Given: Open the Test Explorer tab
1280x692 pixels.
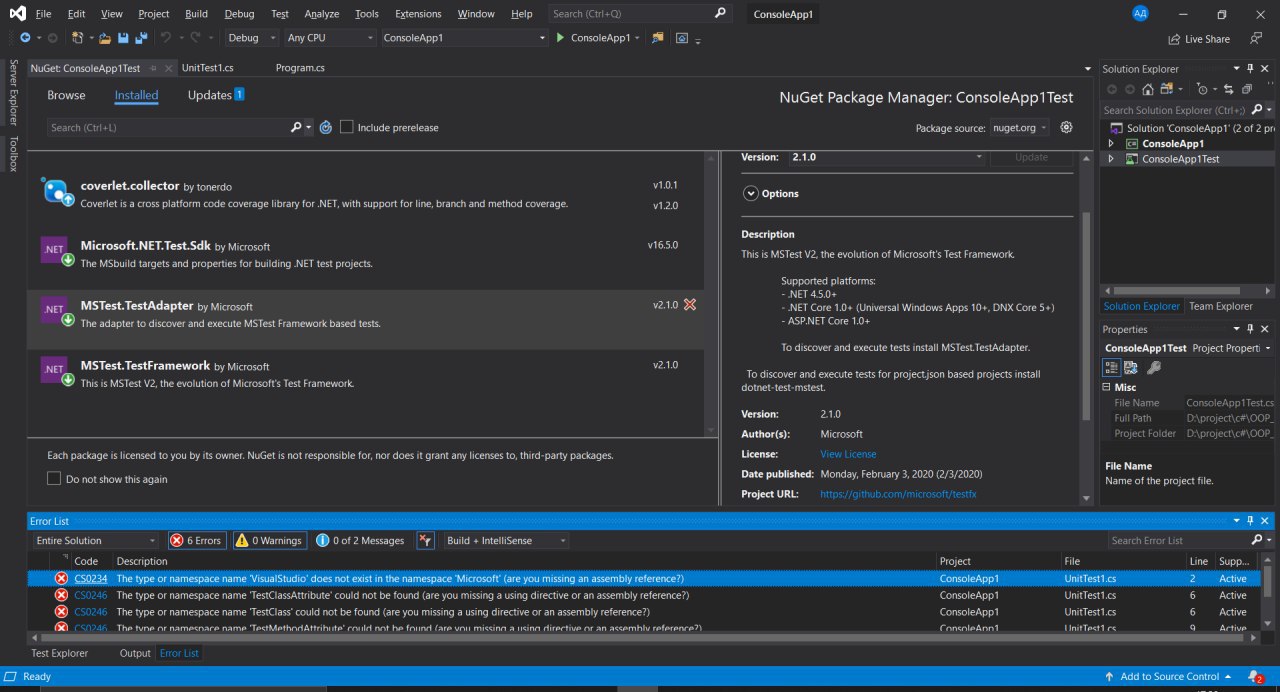Looking at the screenshot, I should pos(60,653).
